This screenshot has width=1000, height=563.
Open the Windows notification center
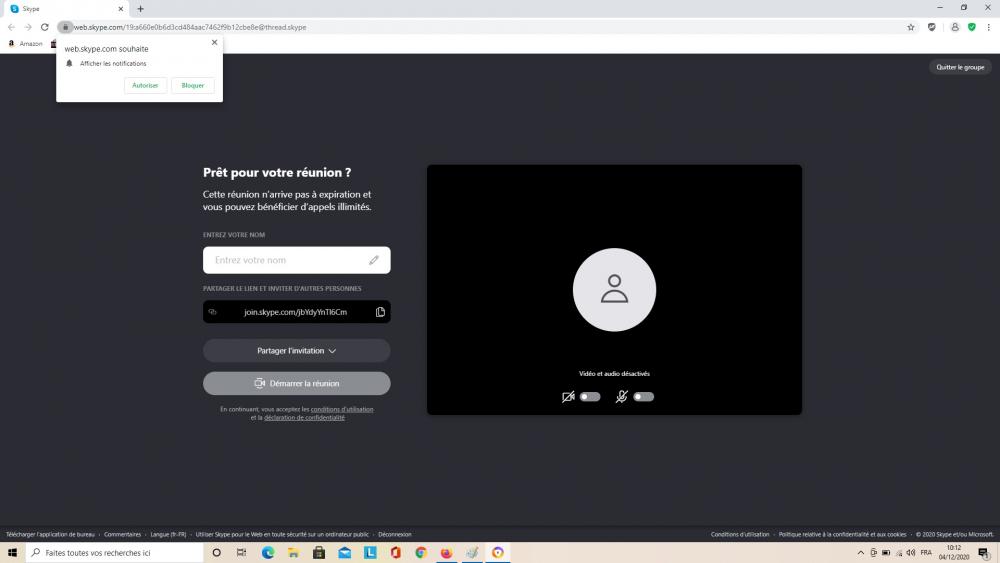point(983,552)
